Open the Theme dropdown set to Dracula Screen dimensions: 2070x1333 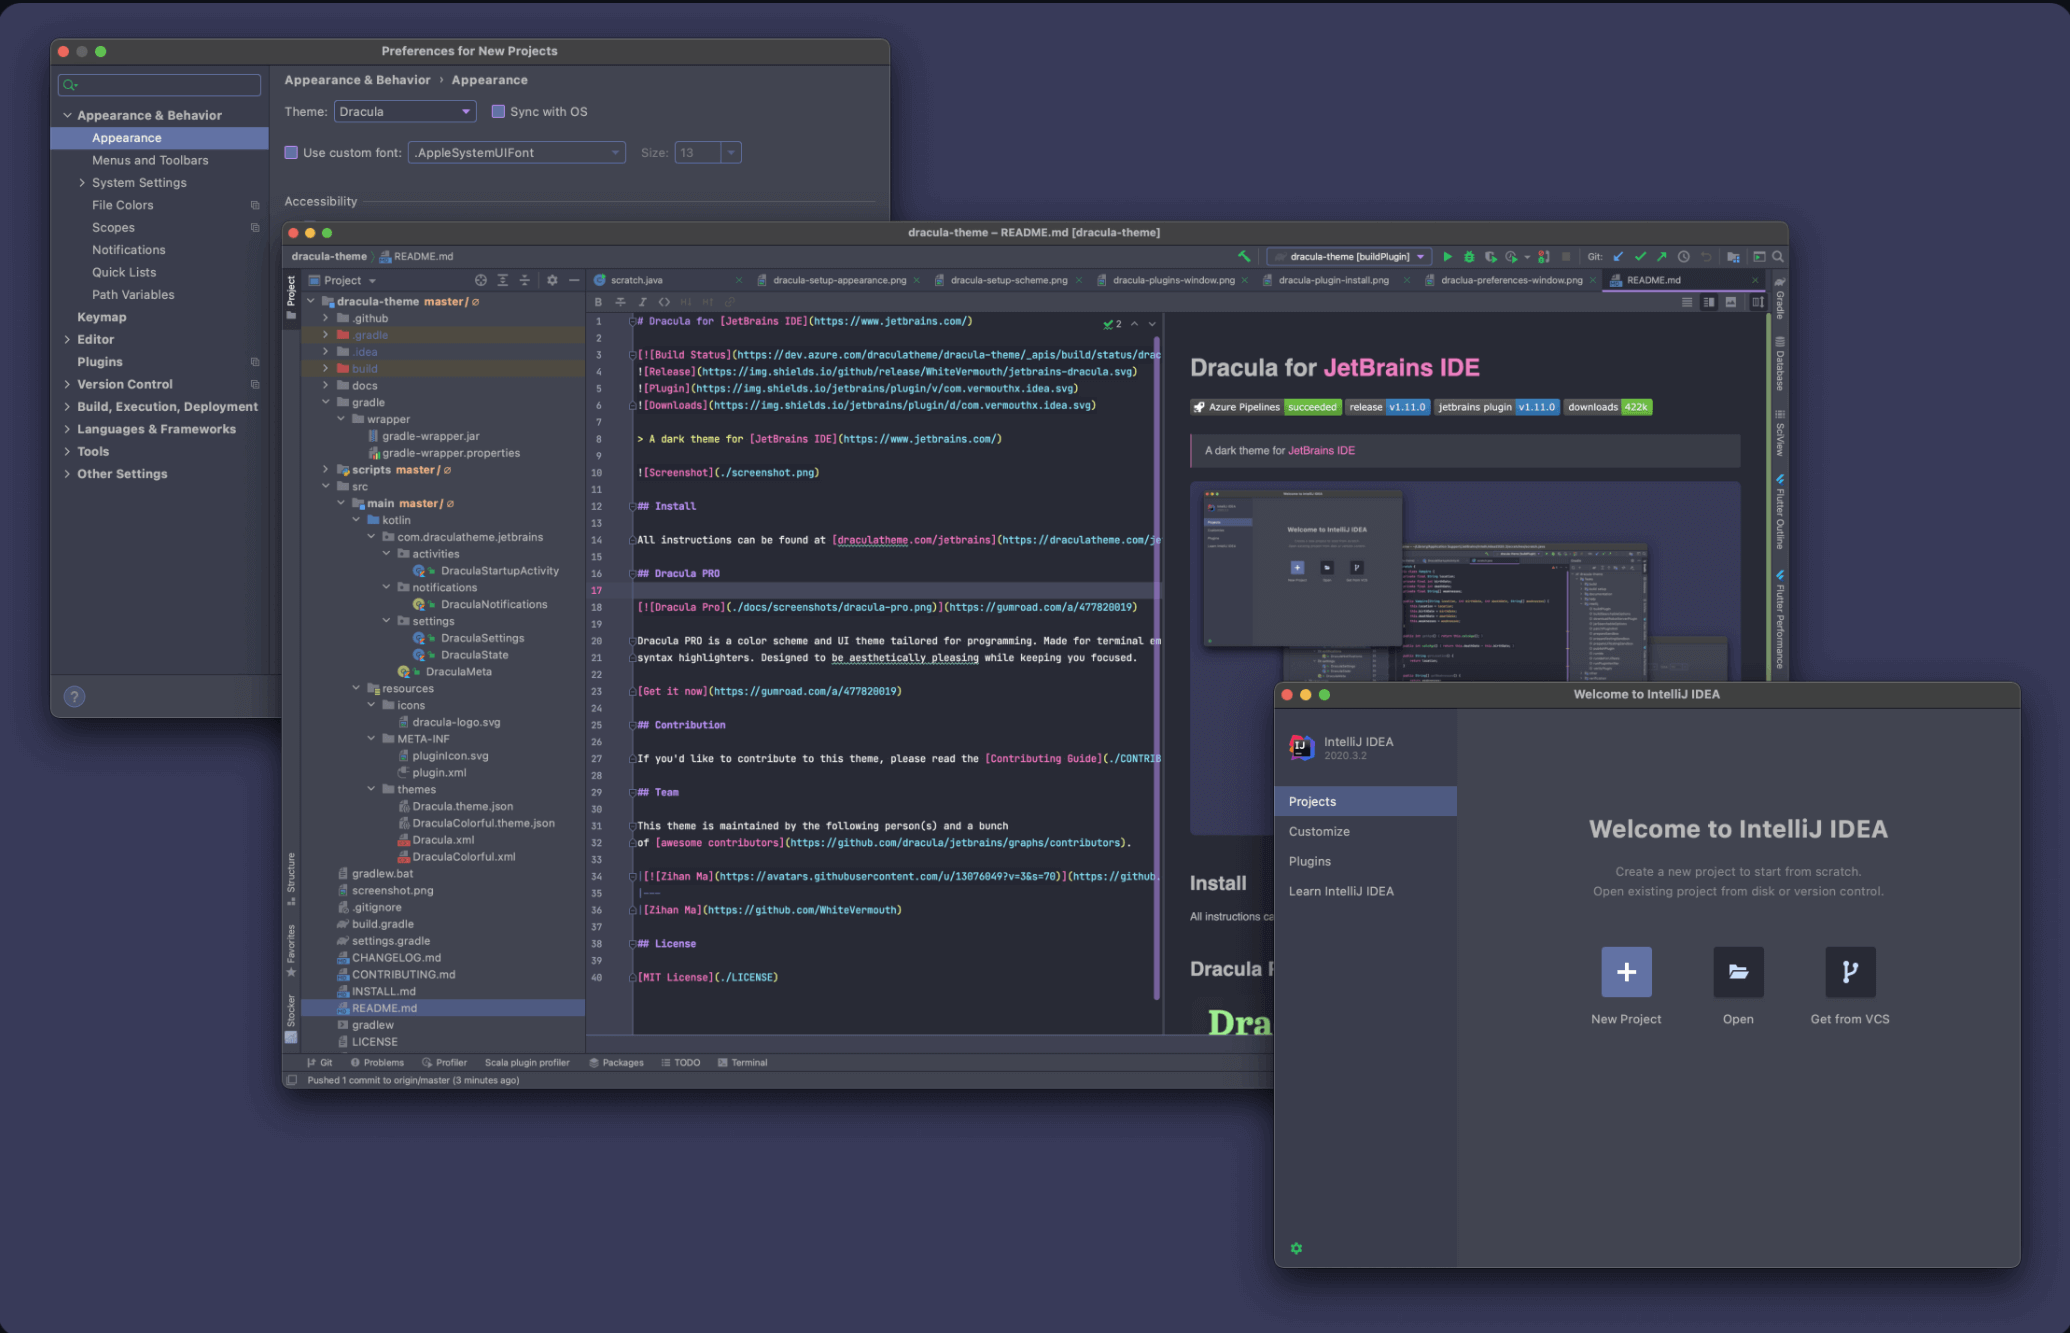click(404, 112)
